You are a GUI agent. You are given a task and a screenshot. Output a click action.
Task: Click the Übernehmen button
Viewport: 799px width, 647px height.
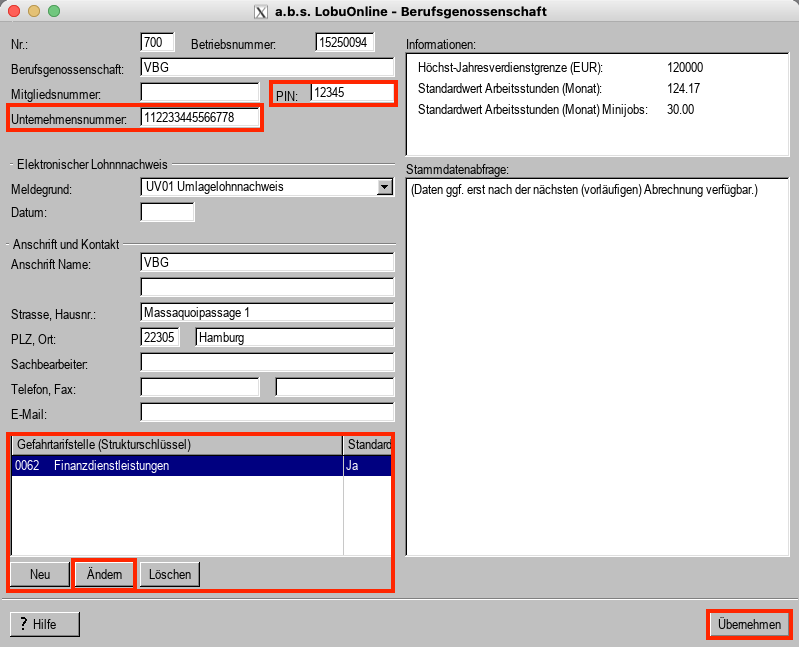pos(749,624)
